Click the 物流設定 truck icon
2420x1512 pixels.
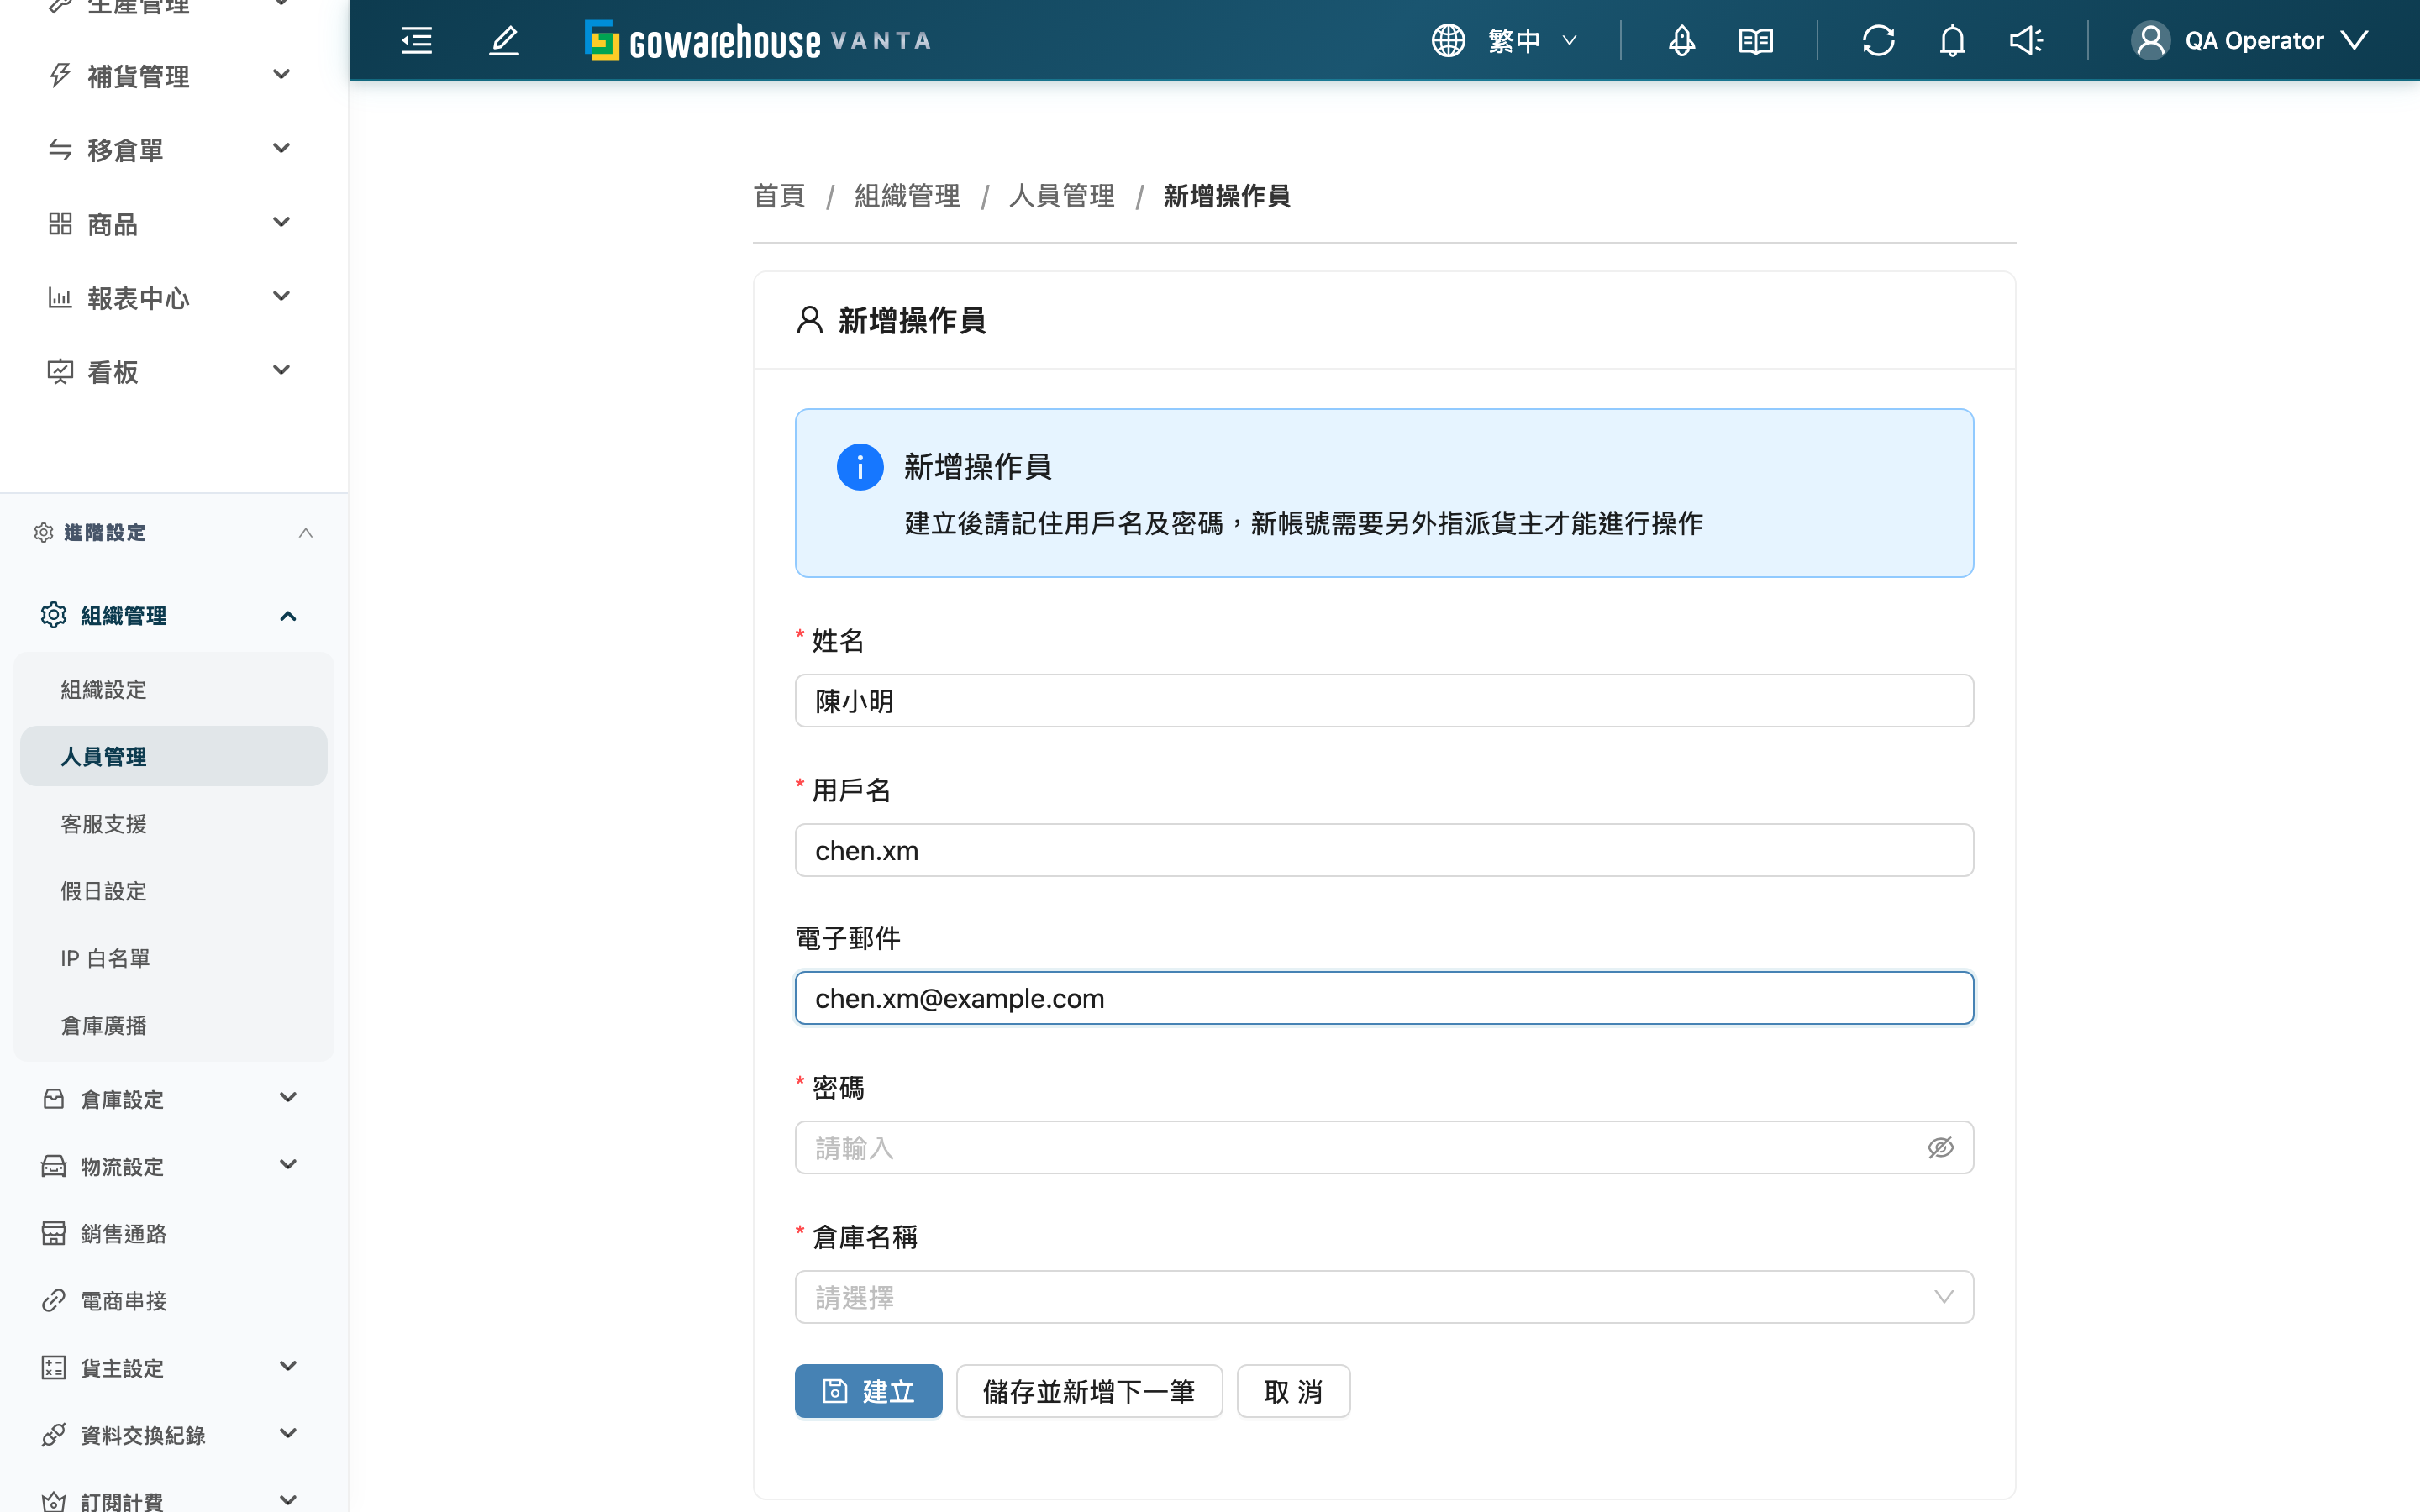click(x=54, y=1166)
